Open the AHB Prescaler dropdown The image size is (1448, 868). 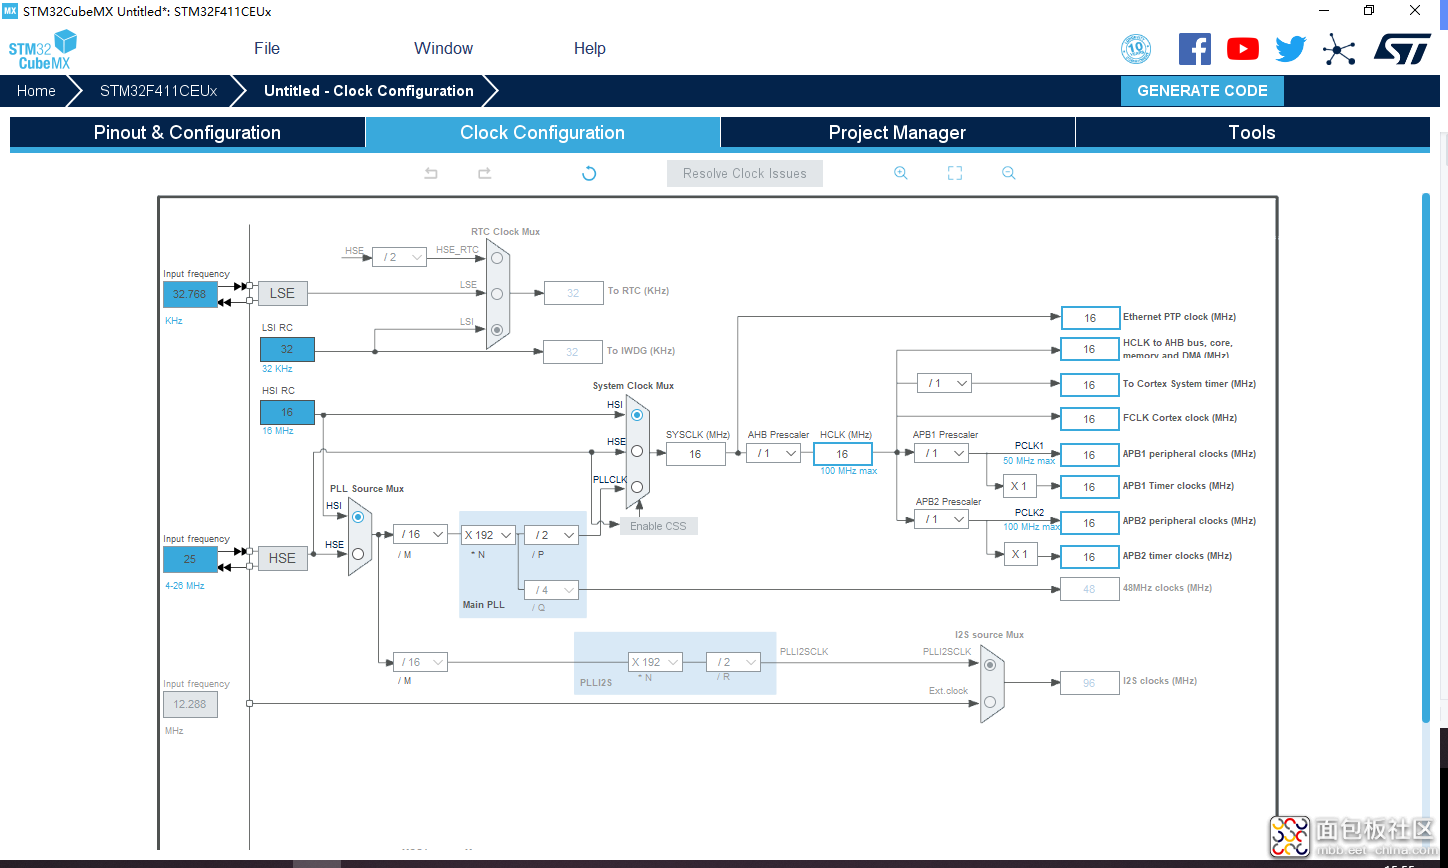click(x=775, y=453)
